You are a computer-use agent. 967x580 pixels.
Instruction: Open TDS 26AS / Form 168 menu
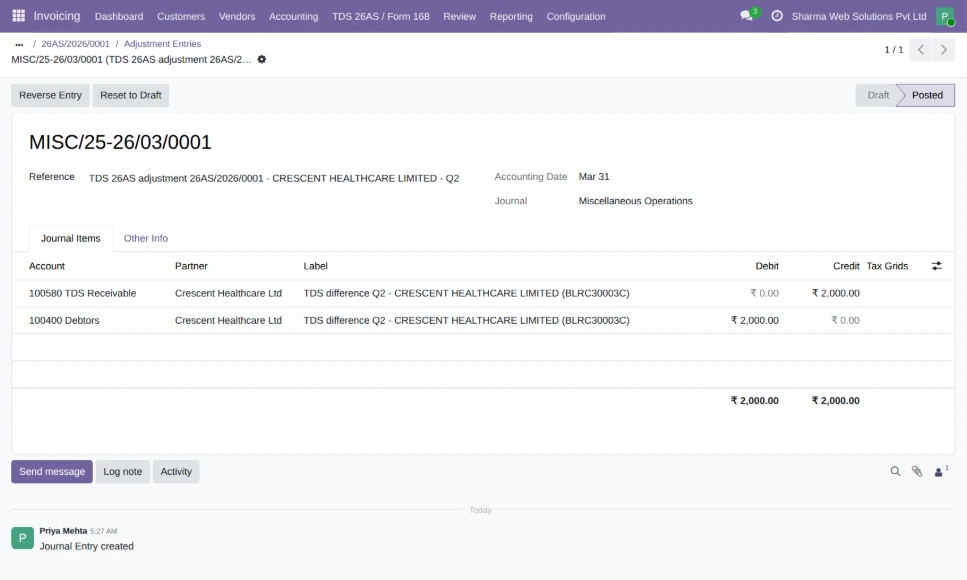[381, 17]
